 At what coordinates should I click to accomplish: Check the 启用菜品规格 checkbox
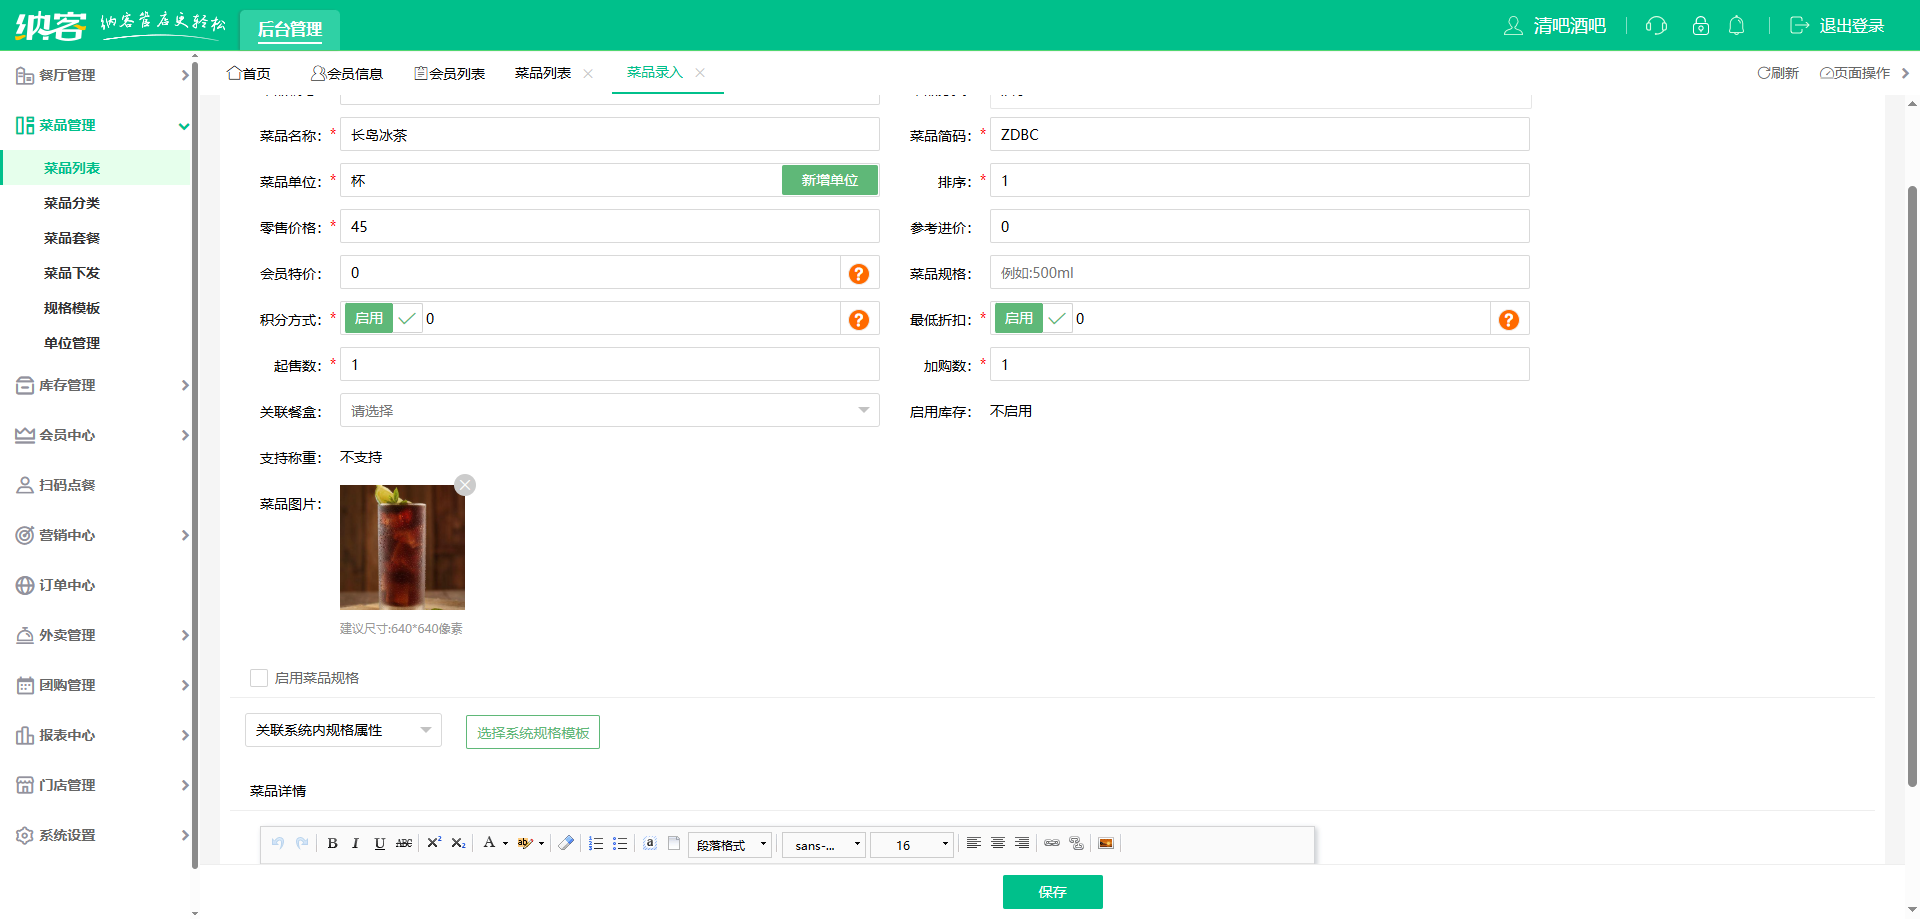[x=258, y=677]
